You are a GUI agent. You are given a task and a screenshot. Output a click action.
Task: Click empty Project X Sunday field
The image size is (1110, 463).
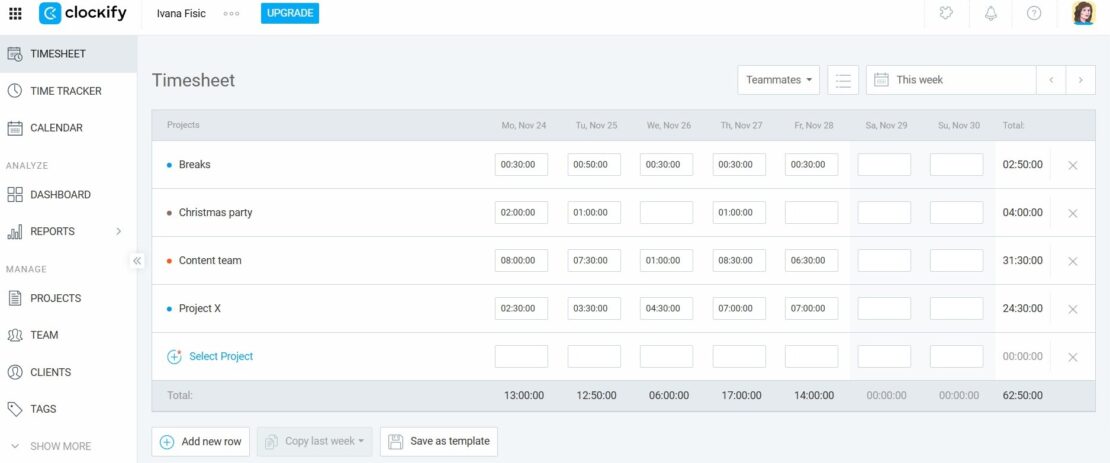pos(956,309)
